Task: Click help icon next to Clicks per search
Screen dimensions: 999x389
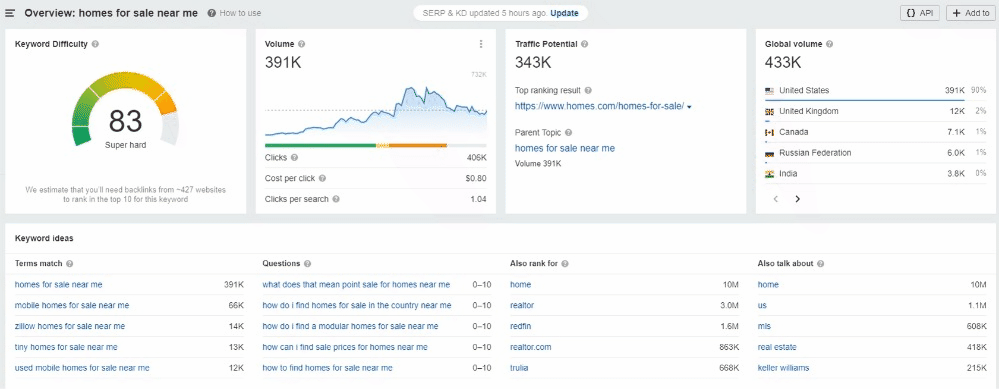Action: pos(336,199)
